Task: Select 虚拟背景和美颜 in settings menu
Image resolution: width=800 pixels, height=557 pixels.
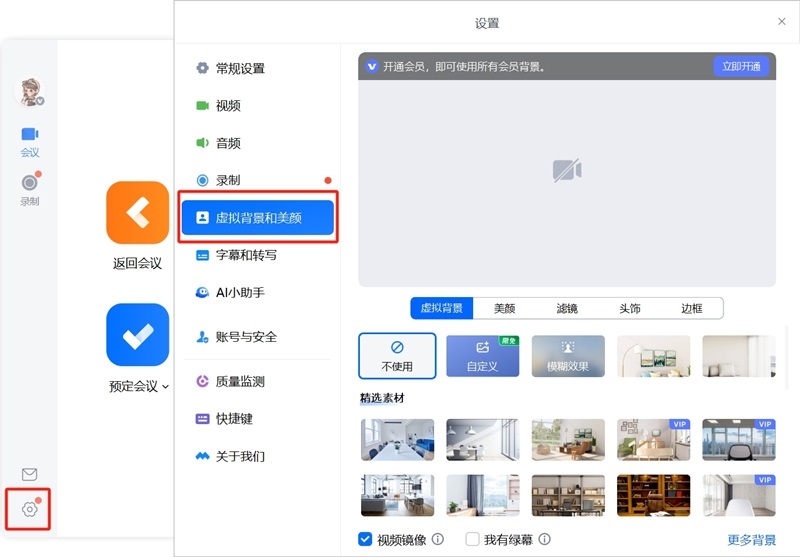Action: tap(258, 218)
